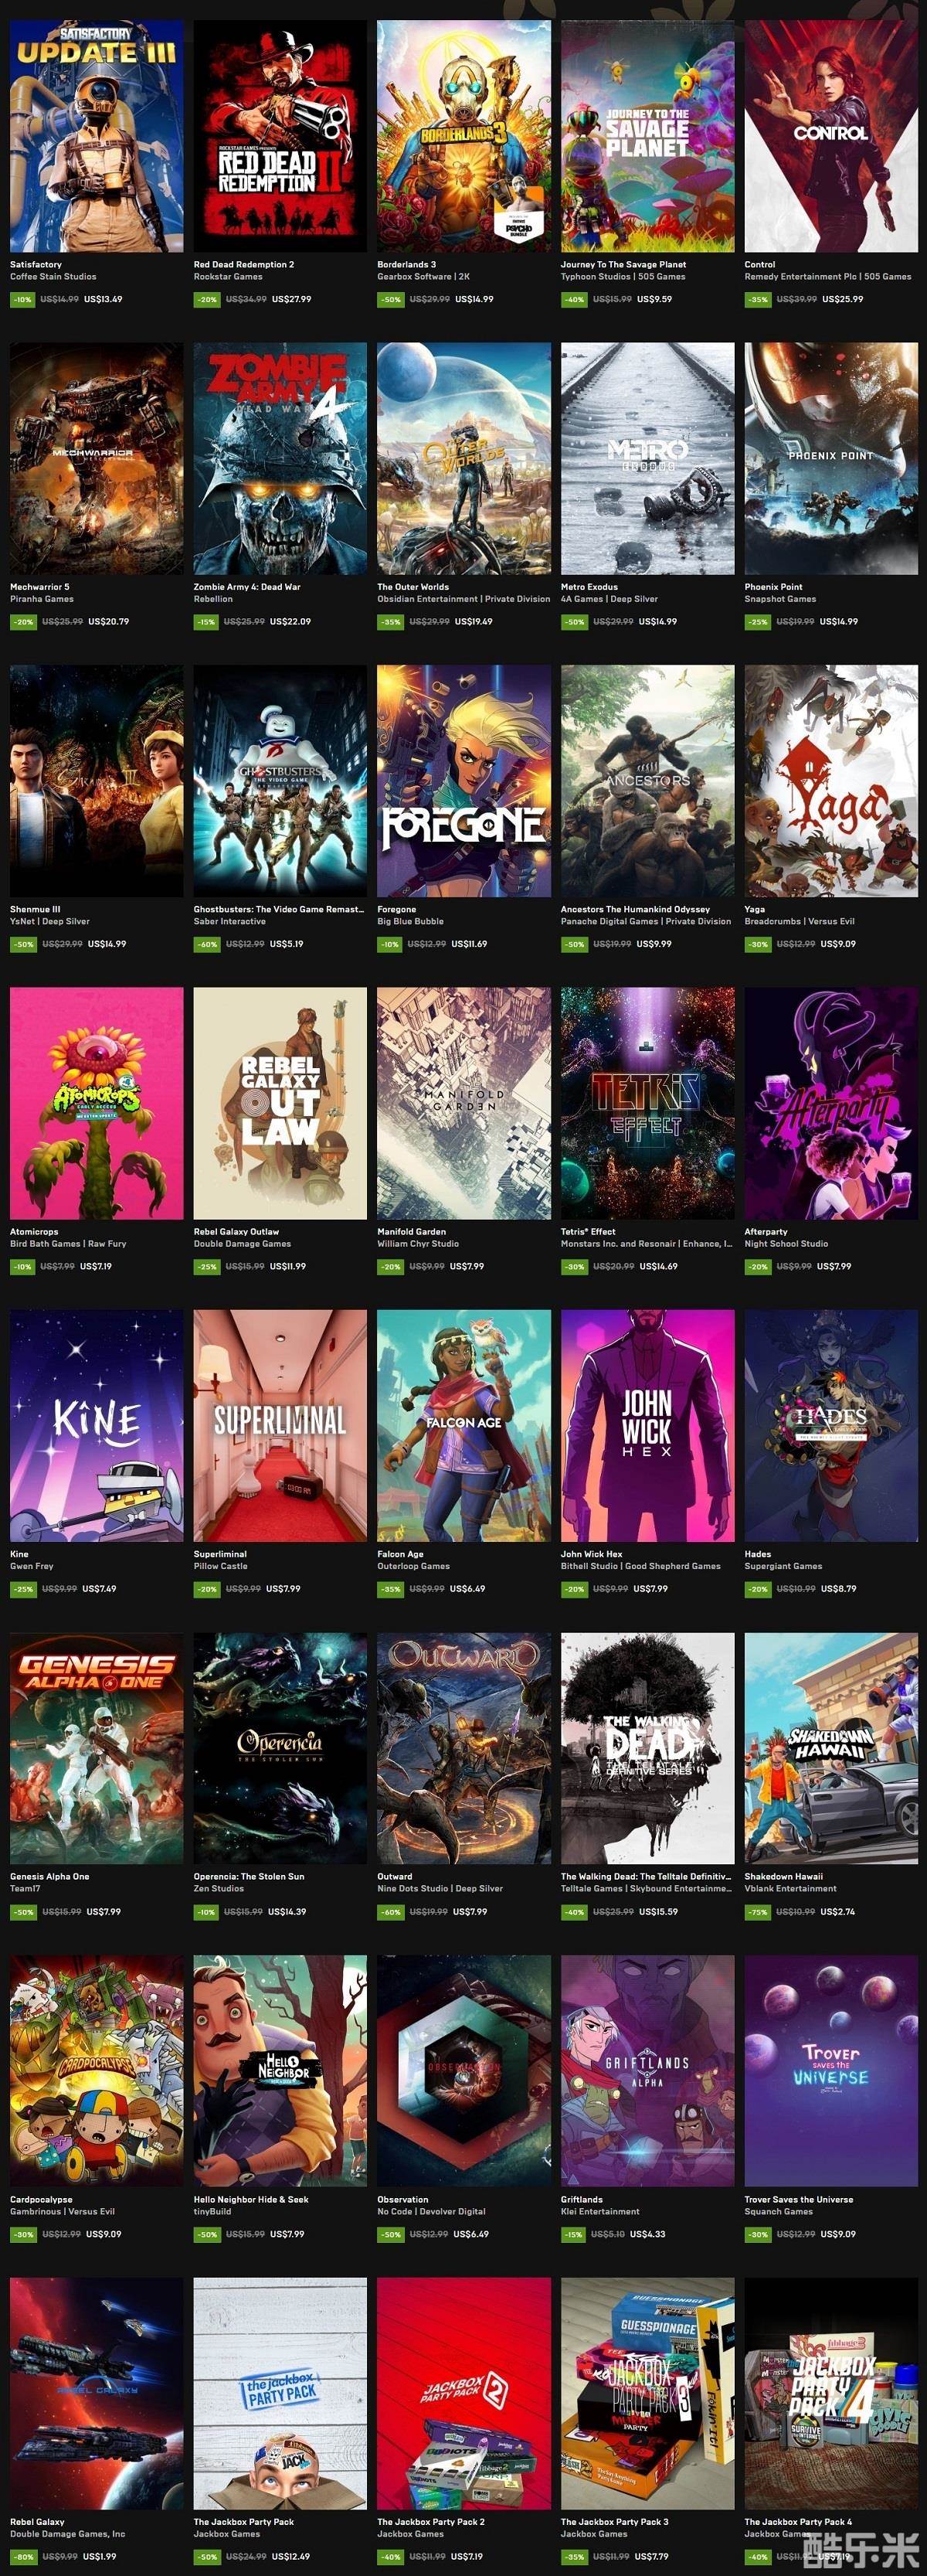Image resolution: width=927 pixels, height=2576 pixels.
Task: Open Red Dead Redemption 2 cover art
Action: (280, 136)
